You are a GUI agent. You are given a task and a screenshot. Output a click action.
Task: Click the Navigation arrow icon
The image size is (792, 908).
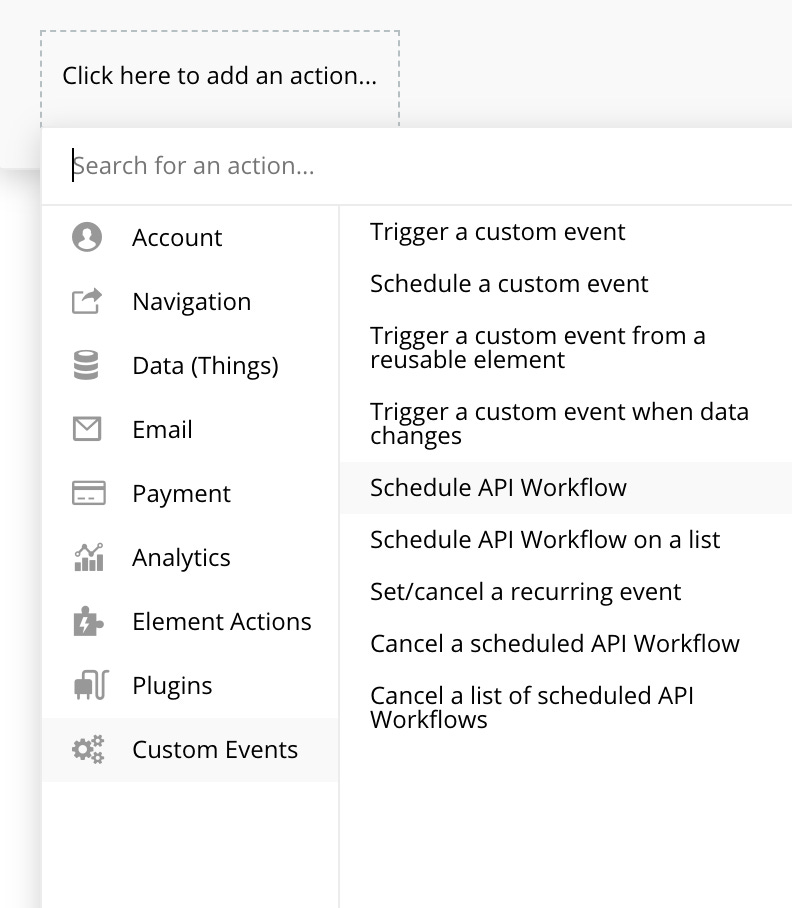pos(87,301)
